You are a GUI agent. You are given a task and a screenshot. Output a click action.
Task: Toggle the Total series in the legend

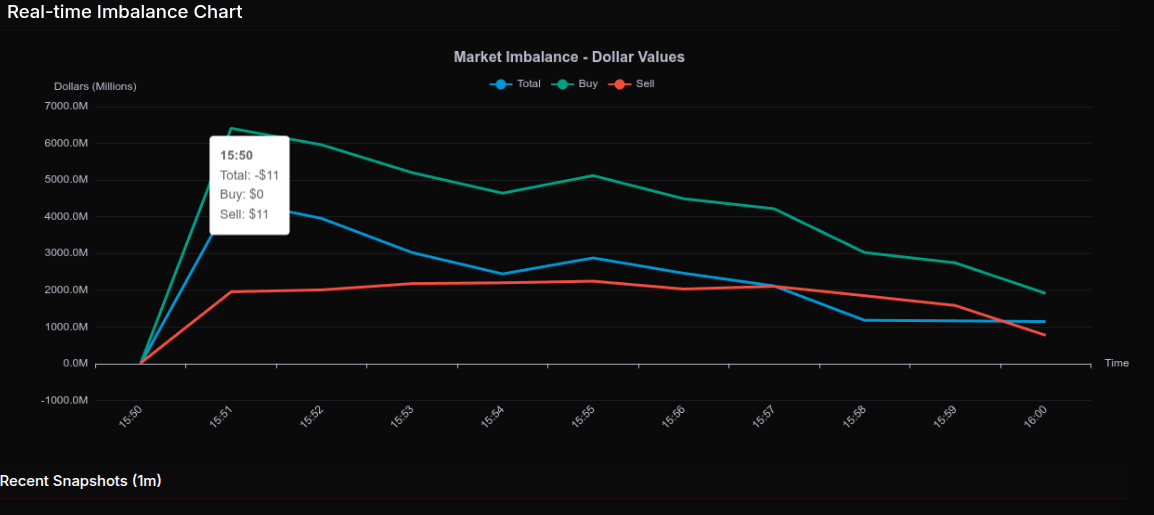coord(528,84)
